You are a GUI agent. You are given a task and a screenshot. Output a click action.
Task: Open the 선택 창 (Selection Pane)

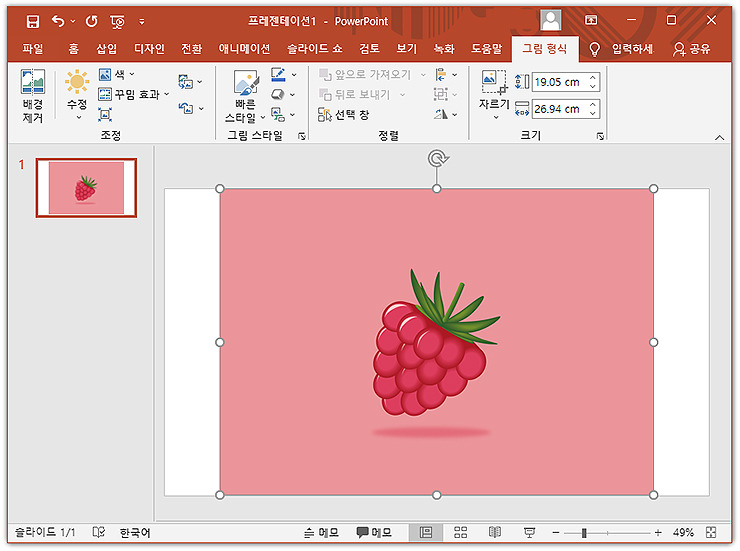point(344,115)
